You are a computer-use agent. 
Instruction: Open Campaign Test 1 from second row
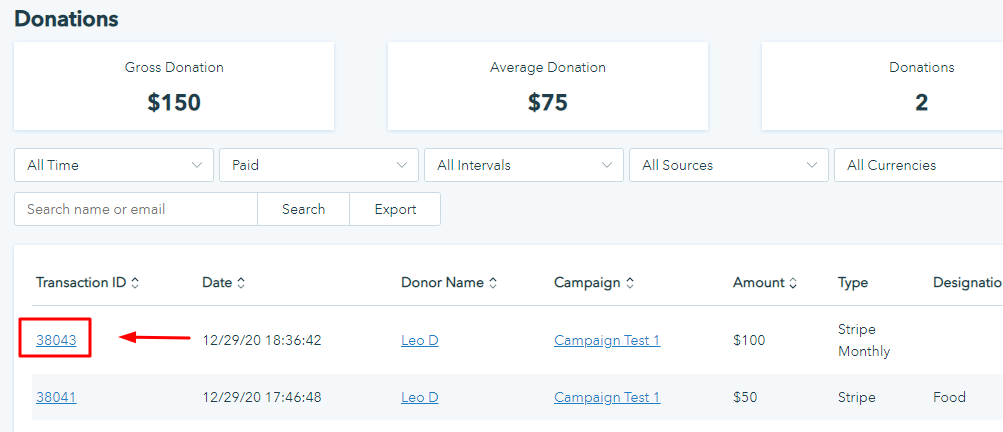click(x=607, y=397)
